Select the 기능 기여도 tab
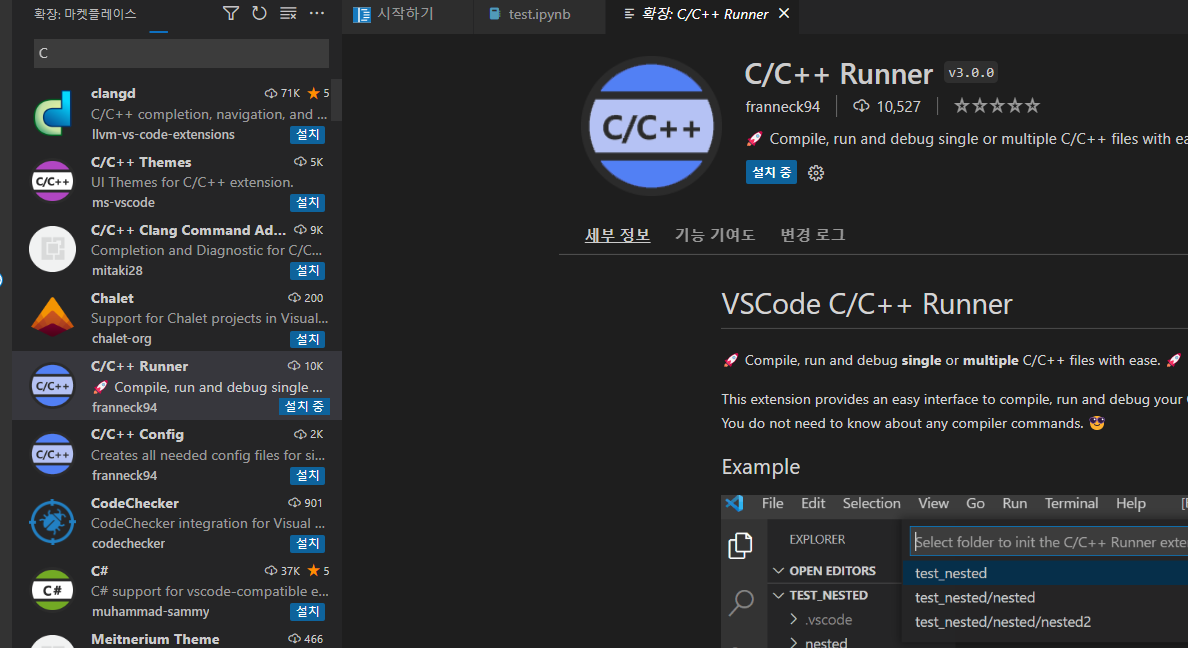 click(x=714, y=235)
